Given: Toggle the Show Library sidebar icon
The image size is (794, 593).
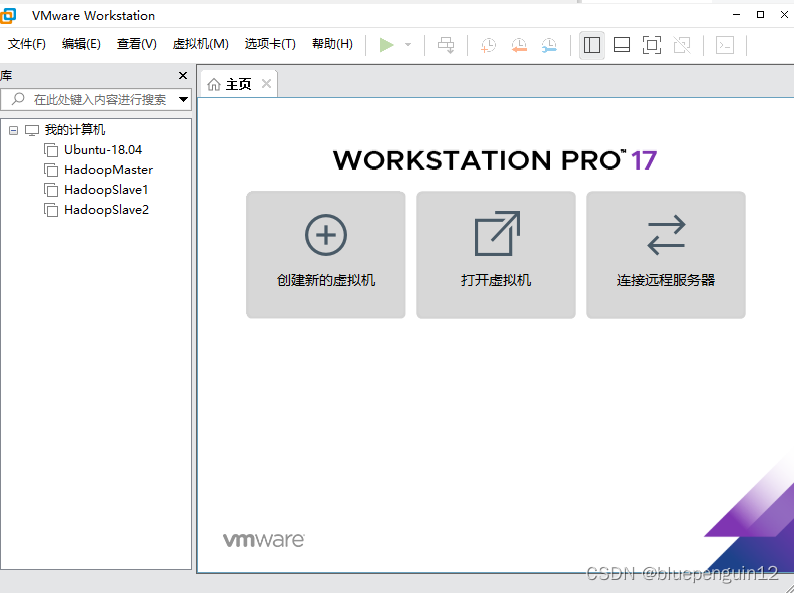Looking at the screenshot, I should (591, 45).
